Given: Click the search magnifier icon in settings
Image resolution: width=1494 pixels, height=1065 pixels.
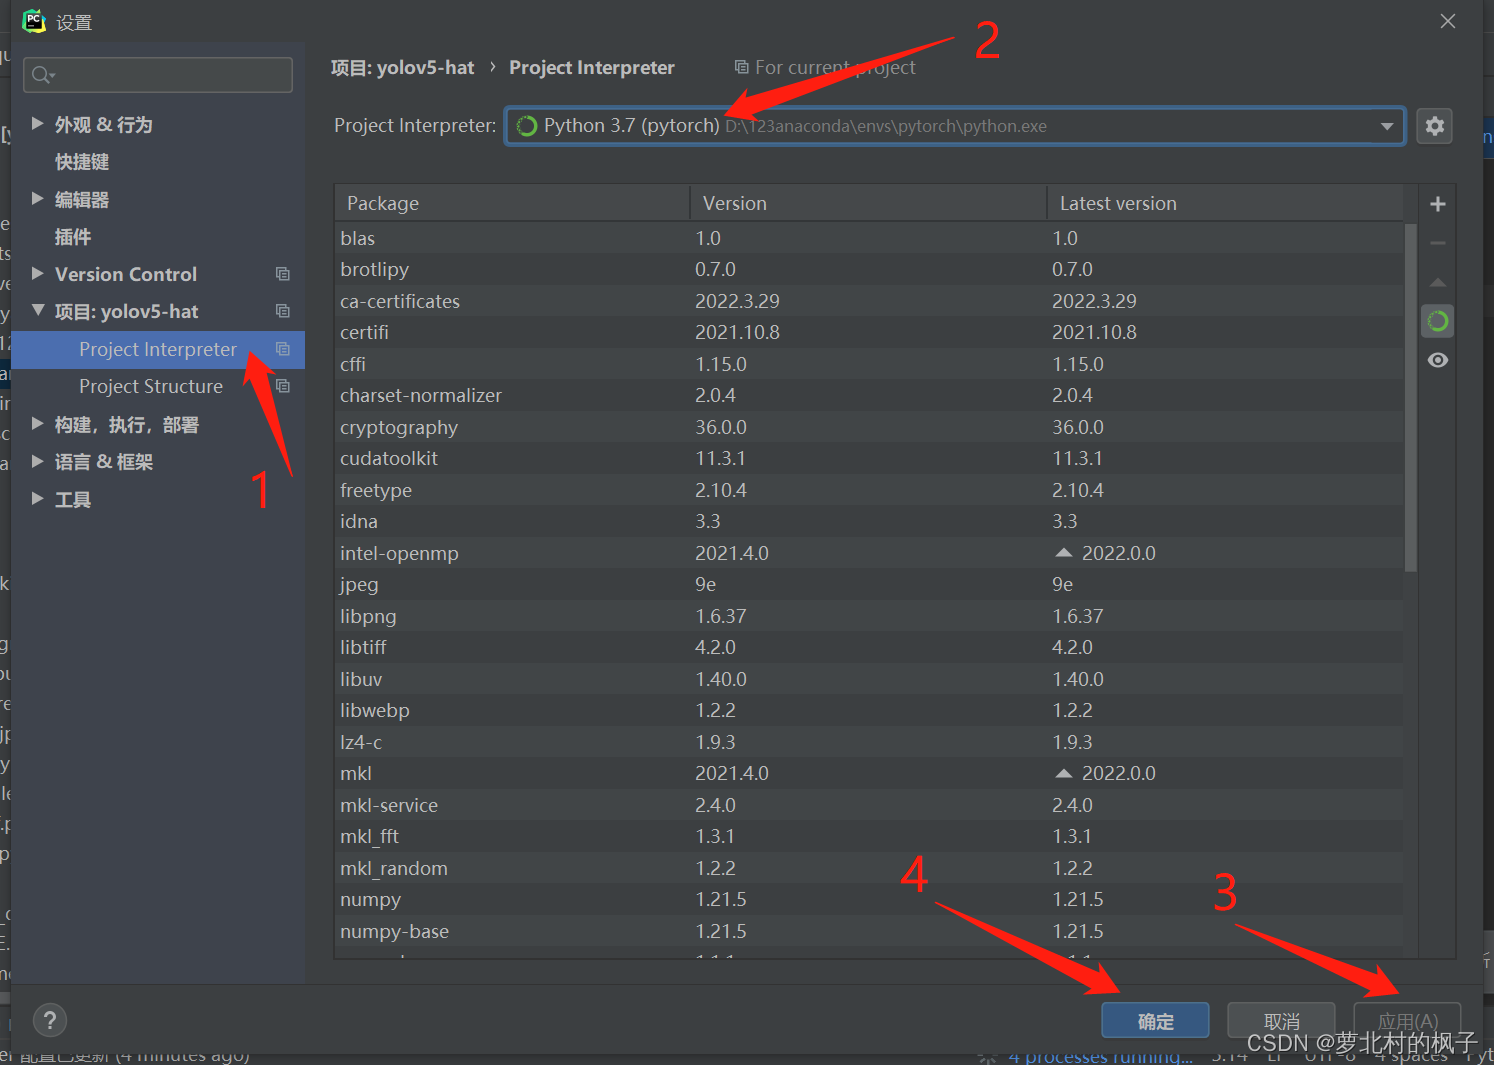Looking at the screenshot, I should 42,75.
